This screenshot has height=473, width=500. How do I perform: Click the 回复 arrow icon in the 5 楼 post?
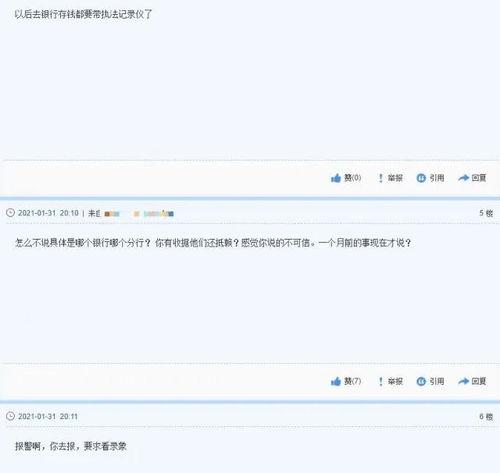463,381
